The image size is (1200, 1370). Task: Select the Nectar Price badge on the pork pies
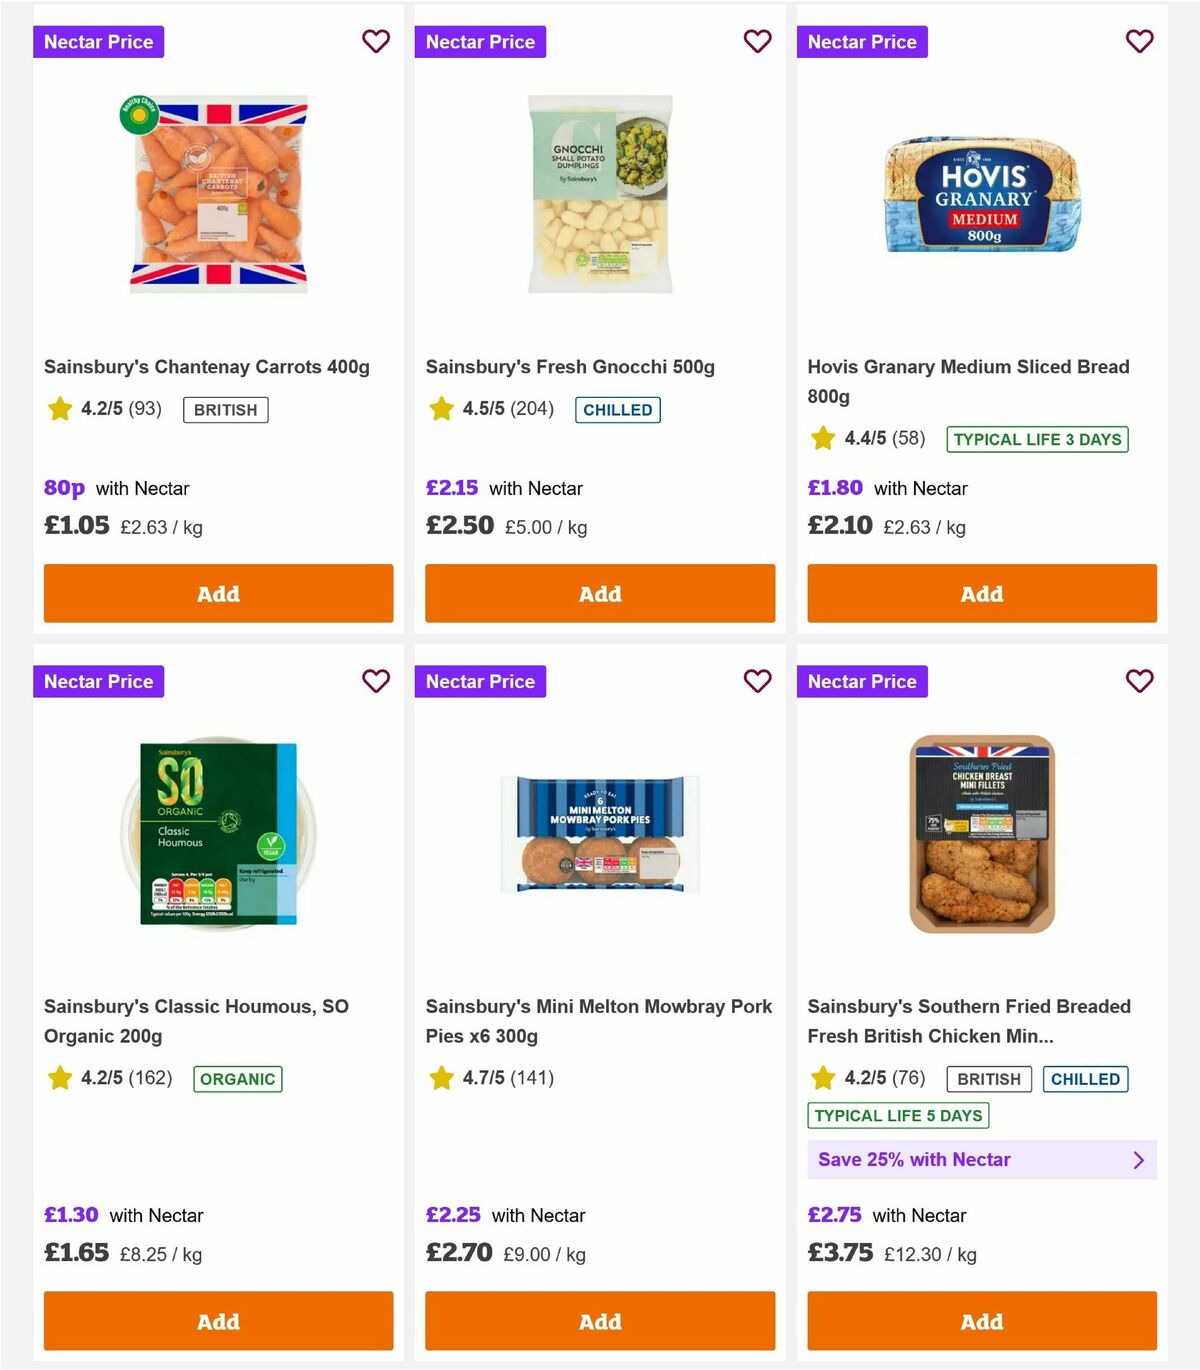click(480, 681)
